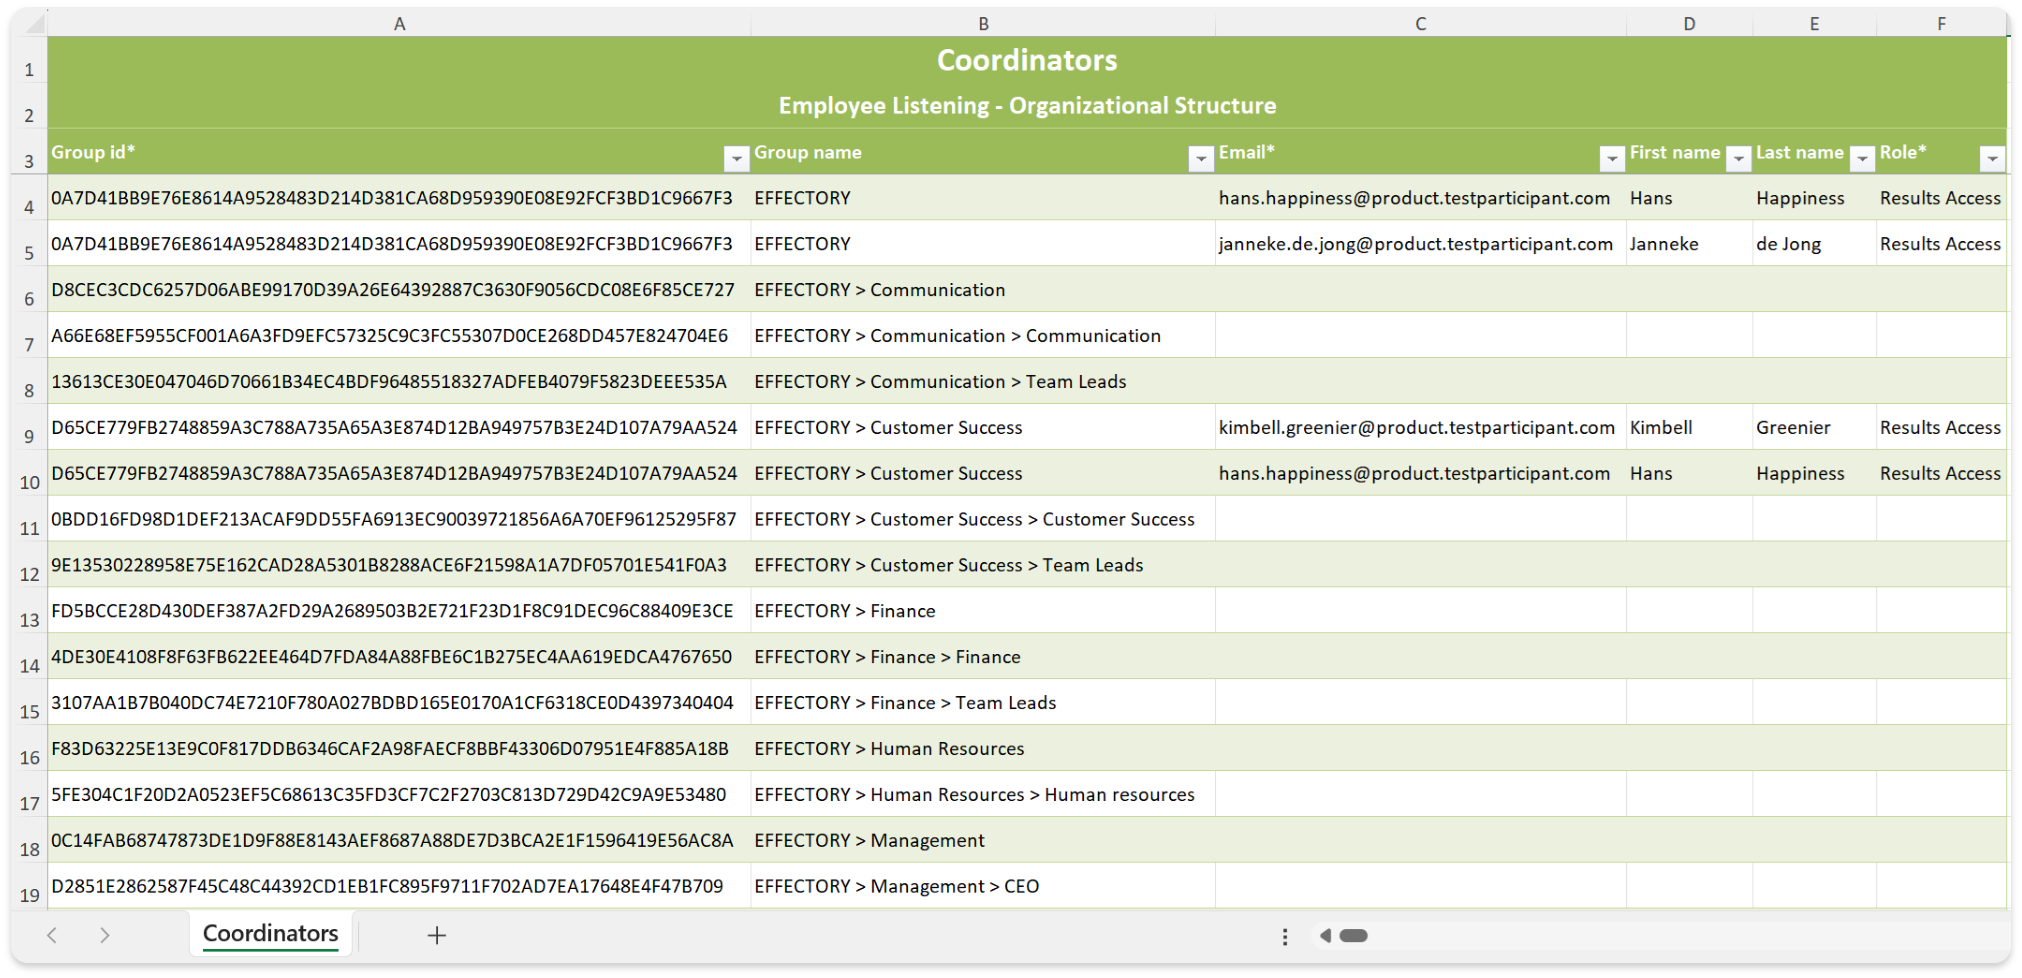Screen dimensions: 2022x978
Task: Select column C header
Action: click(x=1420, y=23)
